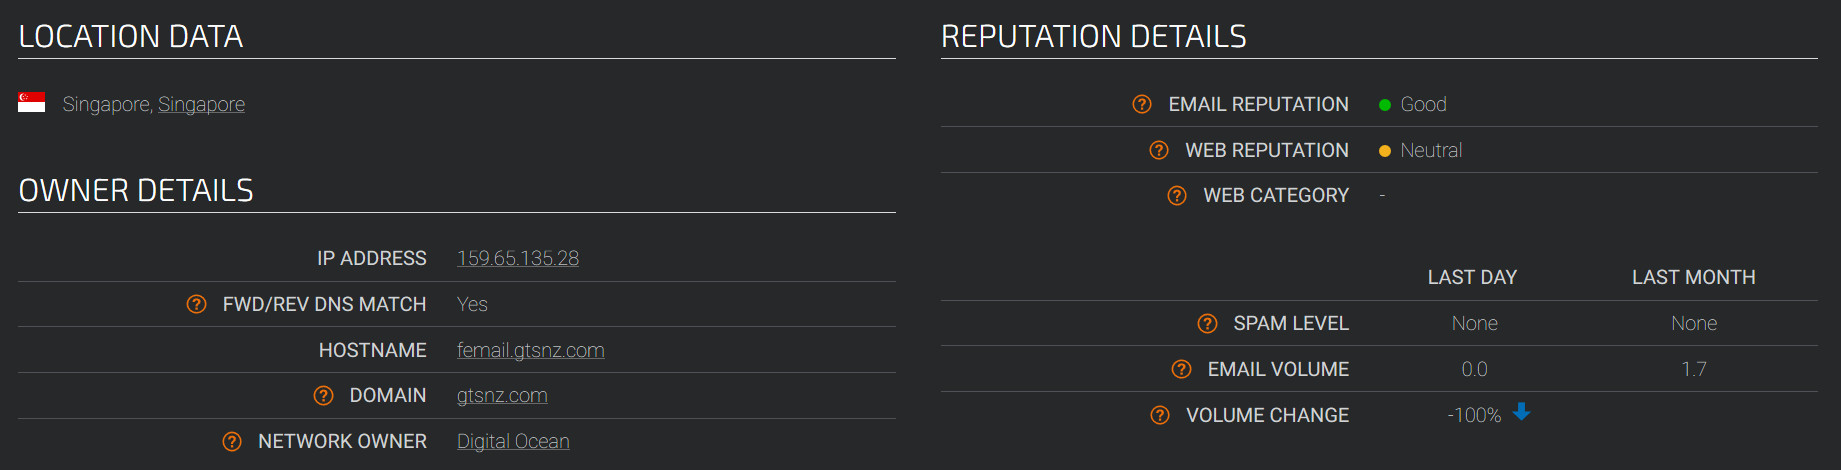This screenshot has width=1841, height=470.
Task: Click help icon beside Web Reputation
Action: click(1158, 150)
